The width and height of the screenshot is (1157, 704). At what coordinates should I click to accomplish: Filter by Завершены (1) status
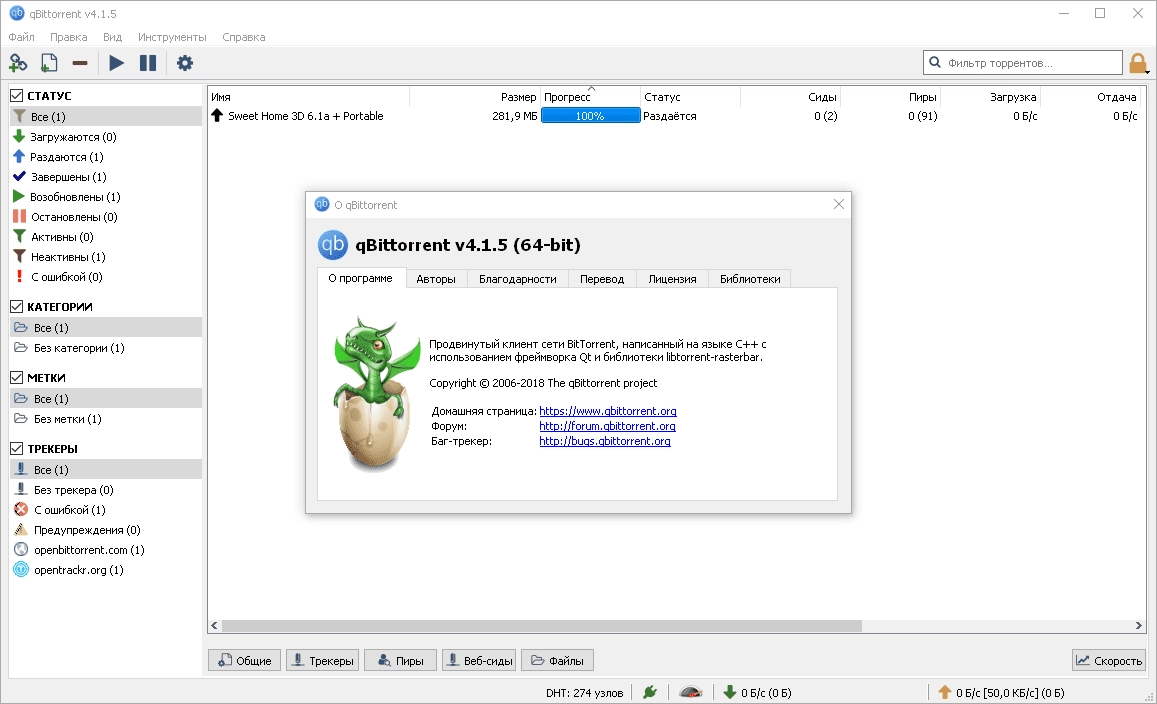pyautogui.click(x=68, y=176)
